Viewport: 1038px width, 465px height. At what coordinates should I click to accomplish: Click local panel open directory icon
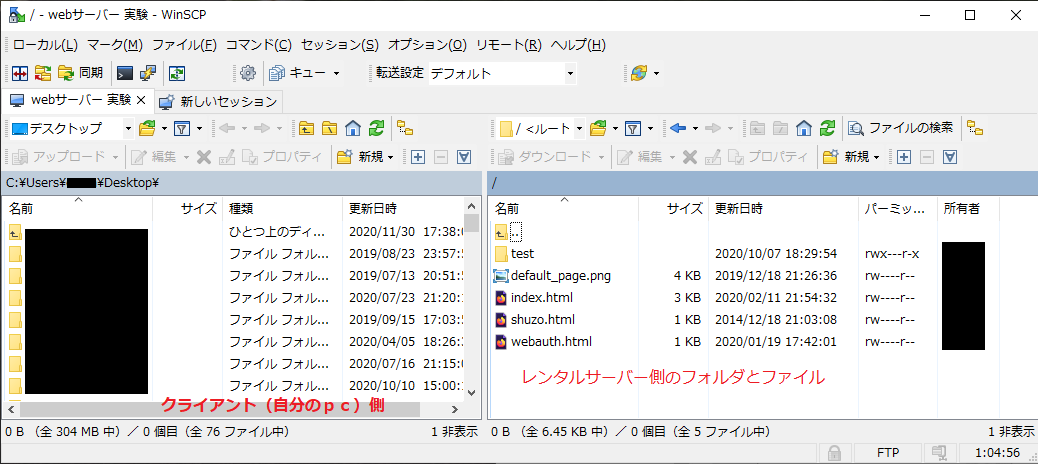pos(146,128)
